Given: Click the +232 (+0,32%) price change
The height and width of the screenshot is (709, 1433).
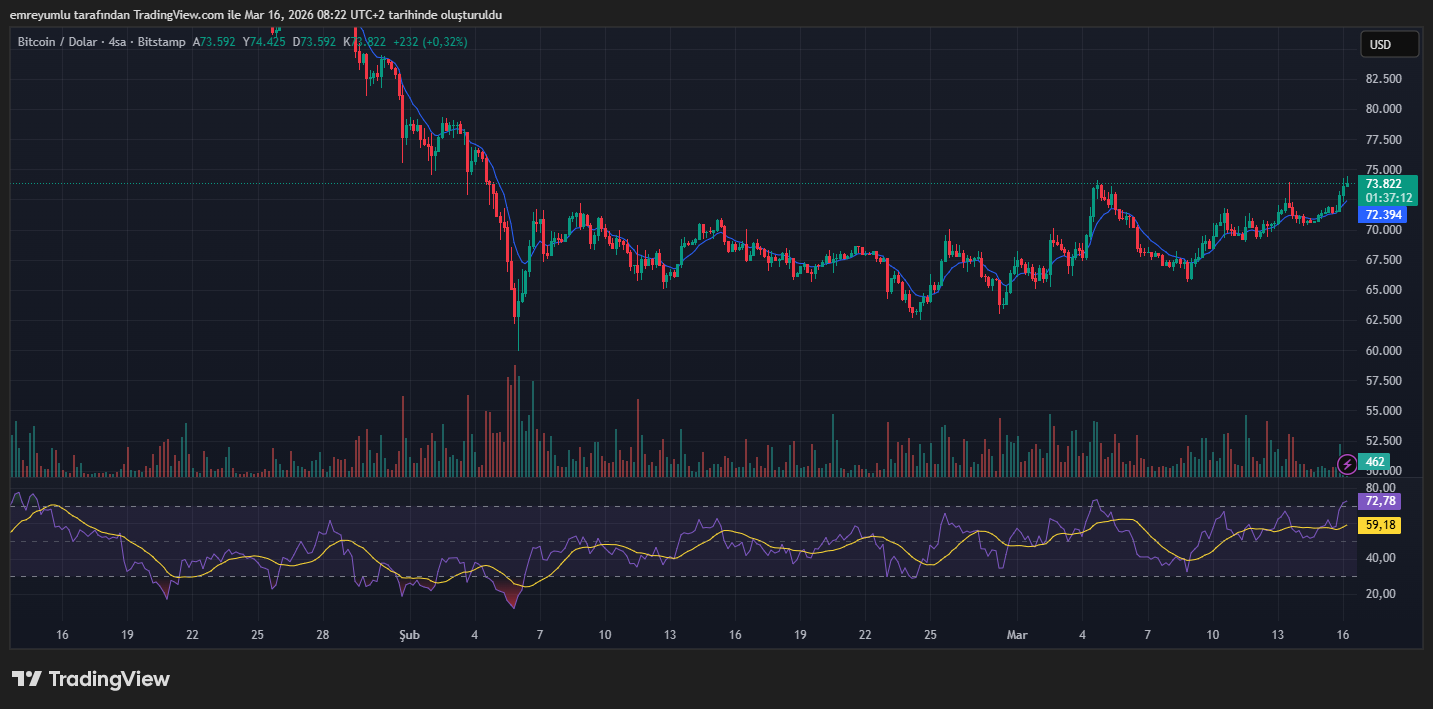Looking at the screenshot, I should (x=430, y=42).
